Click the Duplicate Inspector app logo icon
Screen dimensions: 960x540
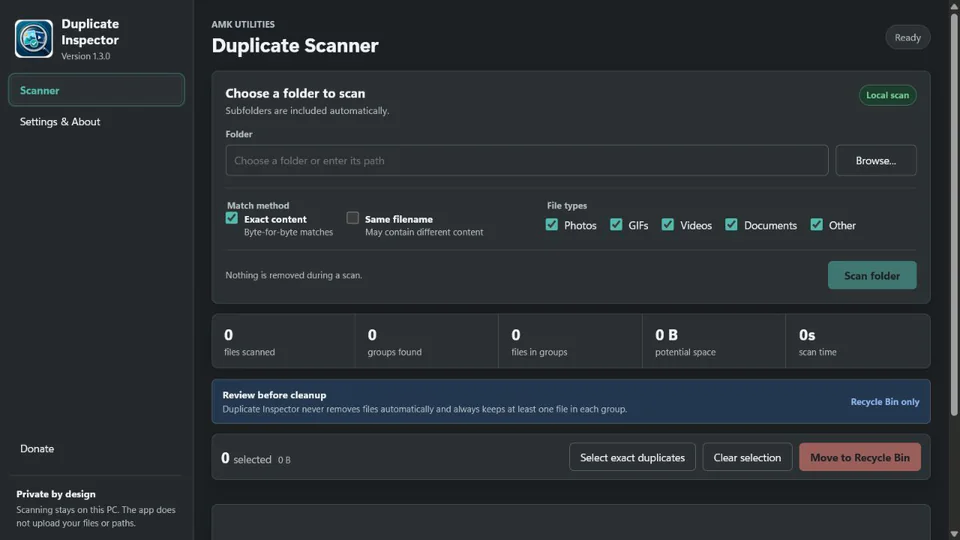(34, 39)
